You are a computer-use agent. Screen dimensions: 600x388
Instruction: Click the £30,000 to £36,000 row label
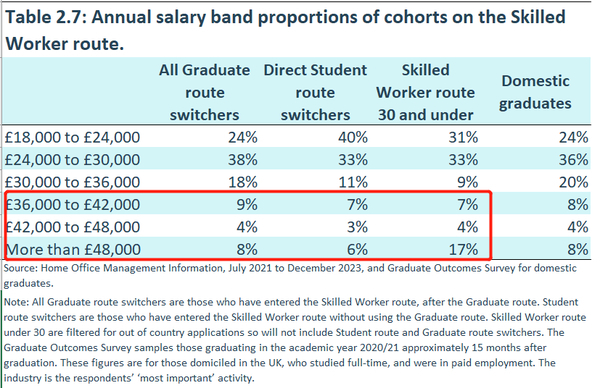pyautogui.click(x=72, y=182)
